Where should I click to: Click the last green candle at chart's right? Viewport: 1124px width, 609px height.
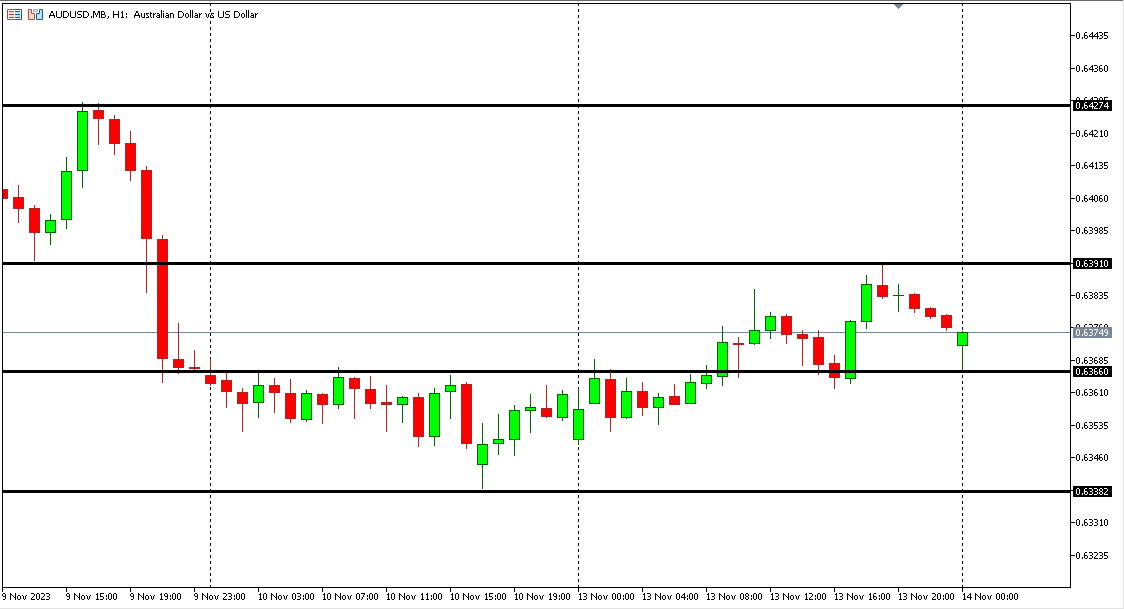[962, 339]
